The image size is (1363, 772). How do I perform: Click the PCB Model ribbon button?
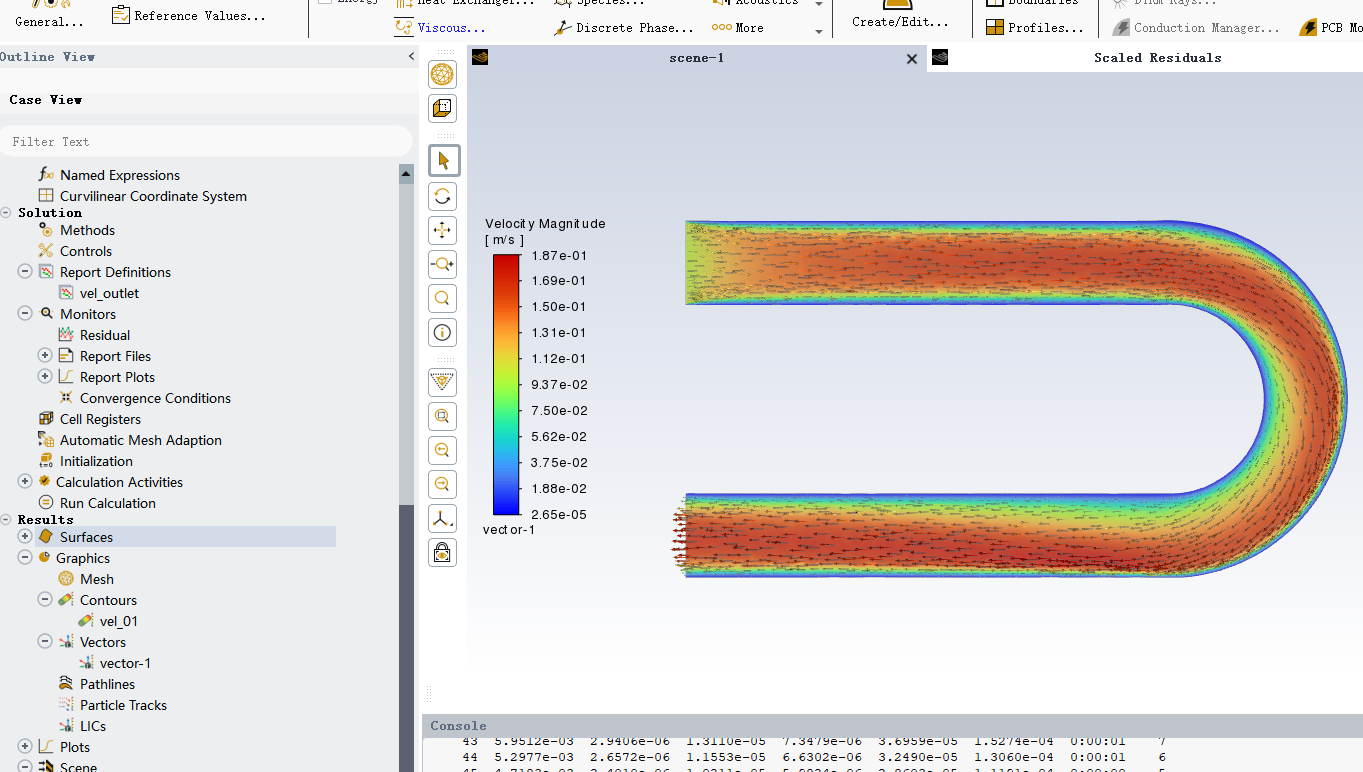[1331, 28]
